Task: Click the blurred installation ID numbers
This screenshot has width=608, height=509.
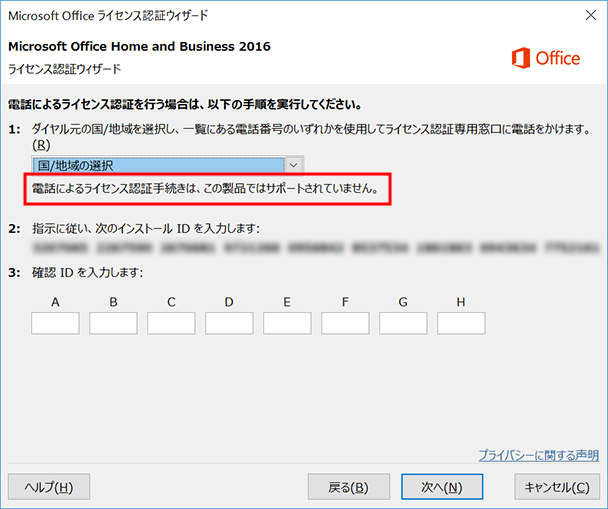Action: (x=315, y=246)
